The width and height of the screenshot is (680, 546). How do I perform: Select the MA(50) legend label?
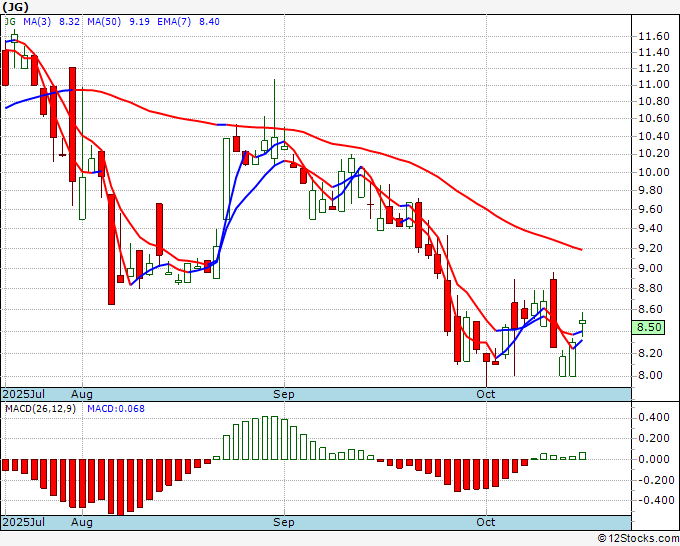(104, 22)
